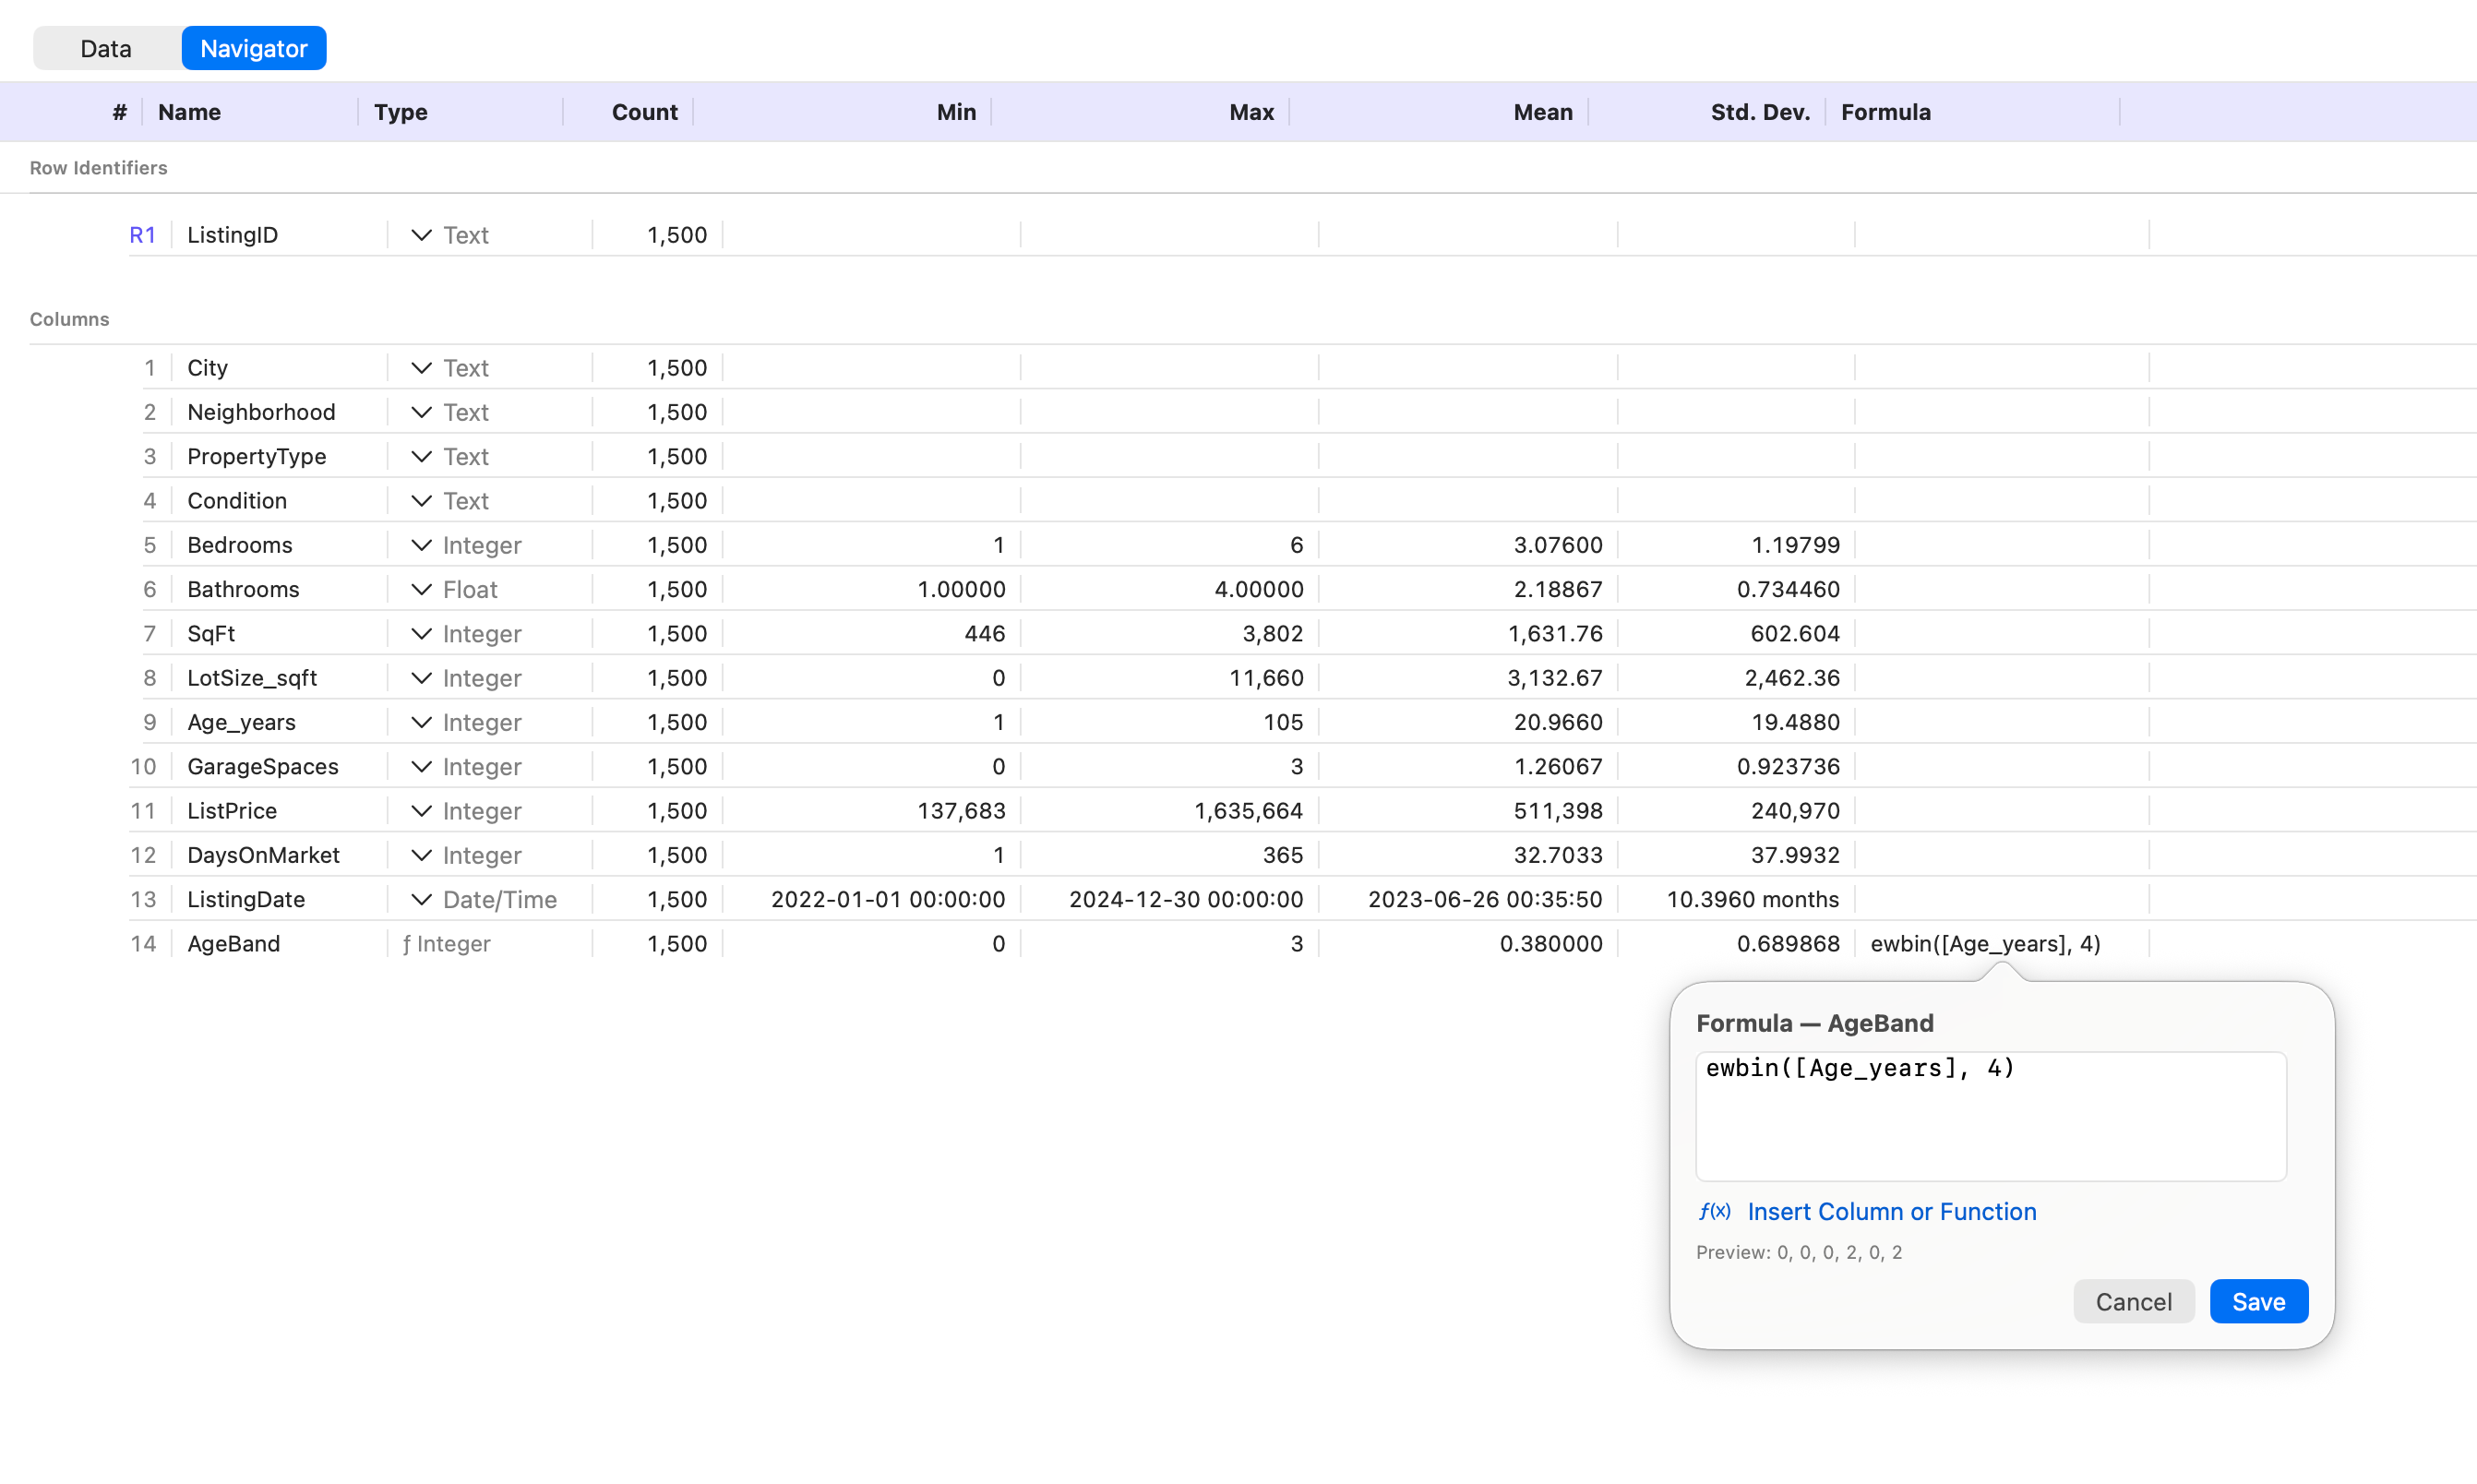Select the ListPrice column name
2477x1484 pixels.
tap(231, 811)
